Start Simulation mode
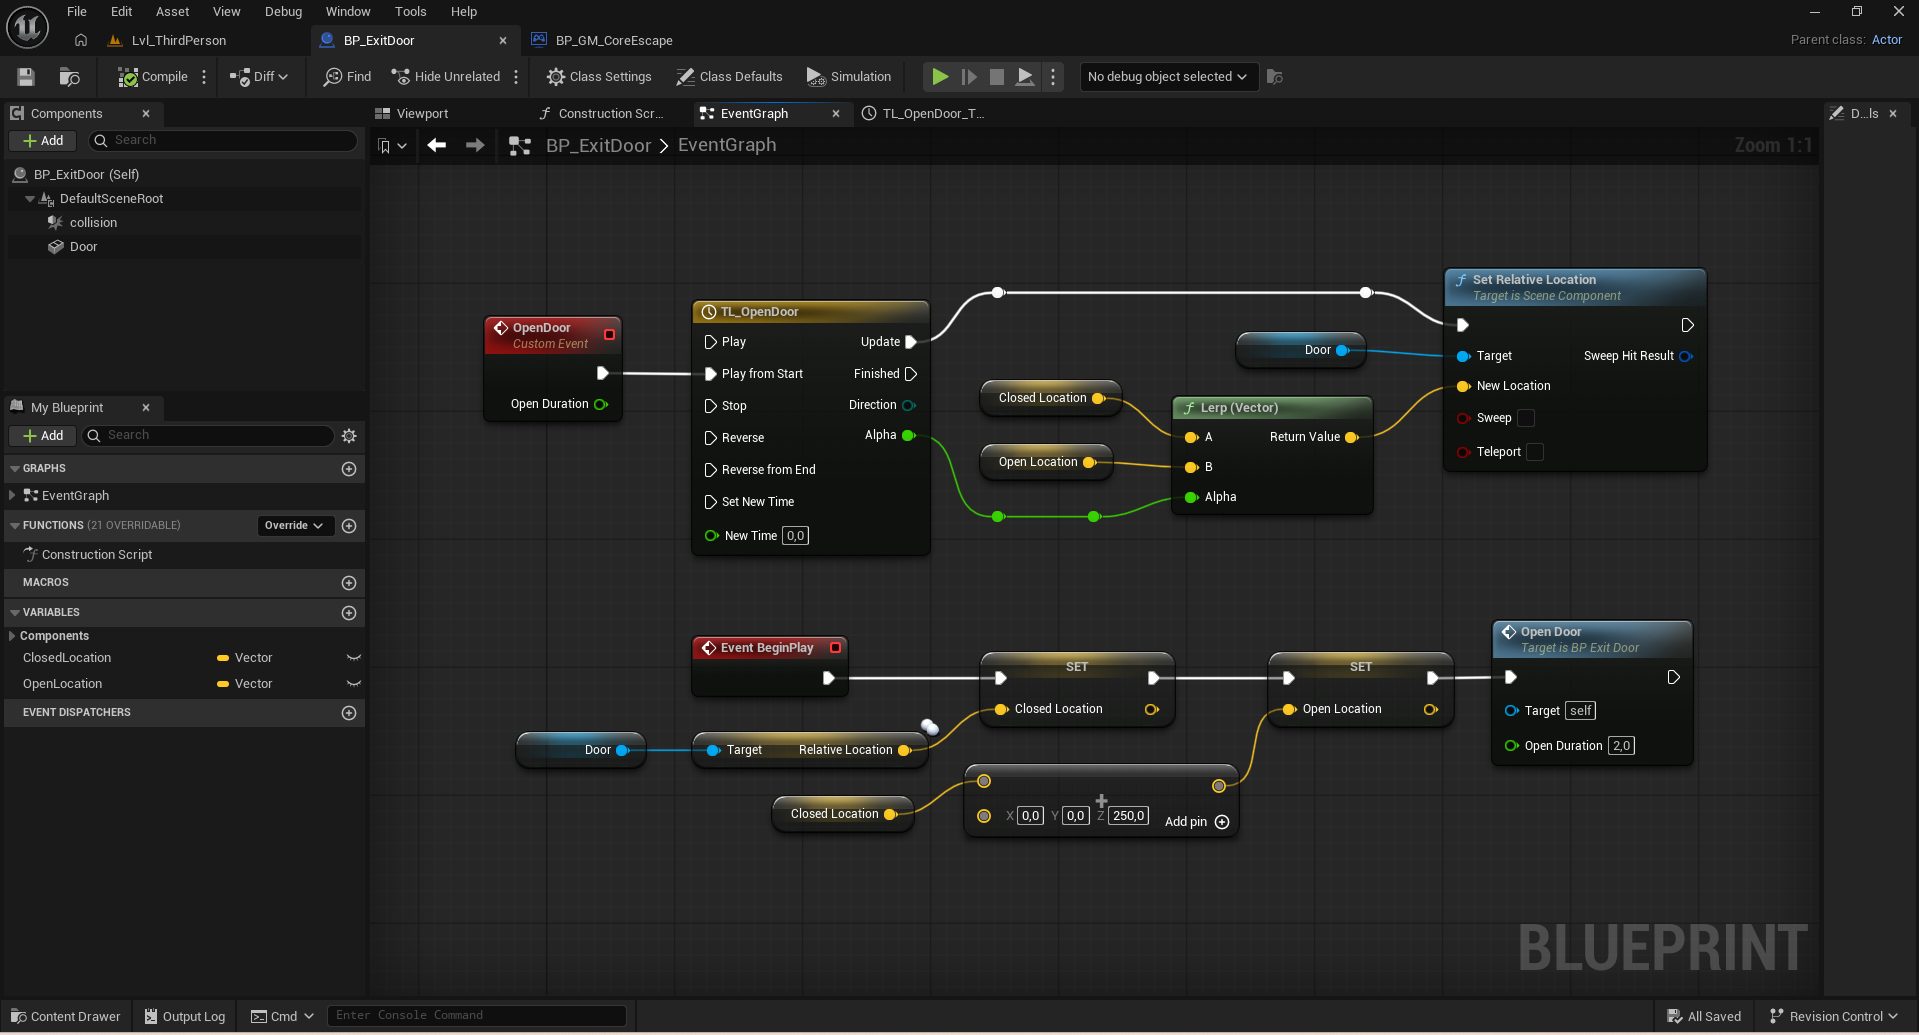 [848, 77]
